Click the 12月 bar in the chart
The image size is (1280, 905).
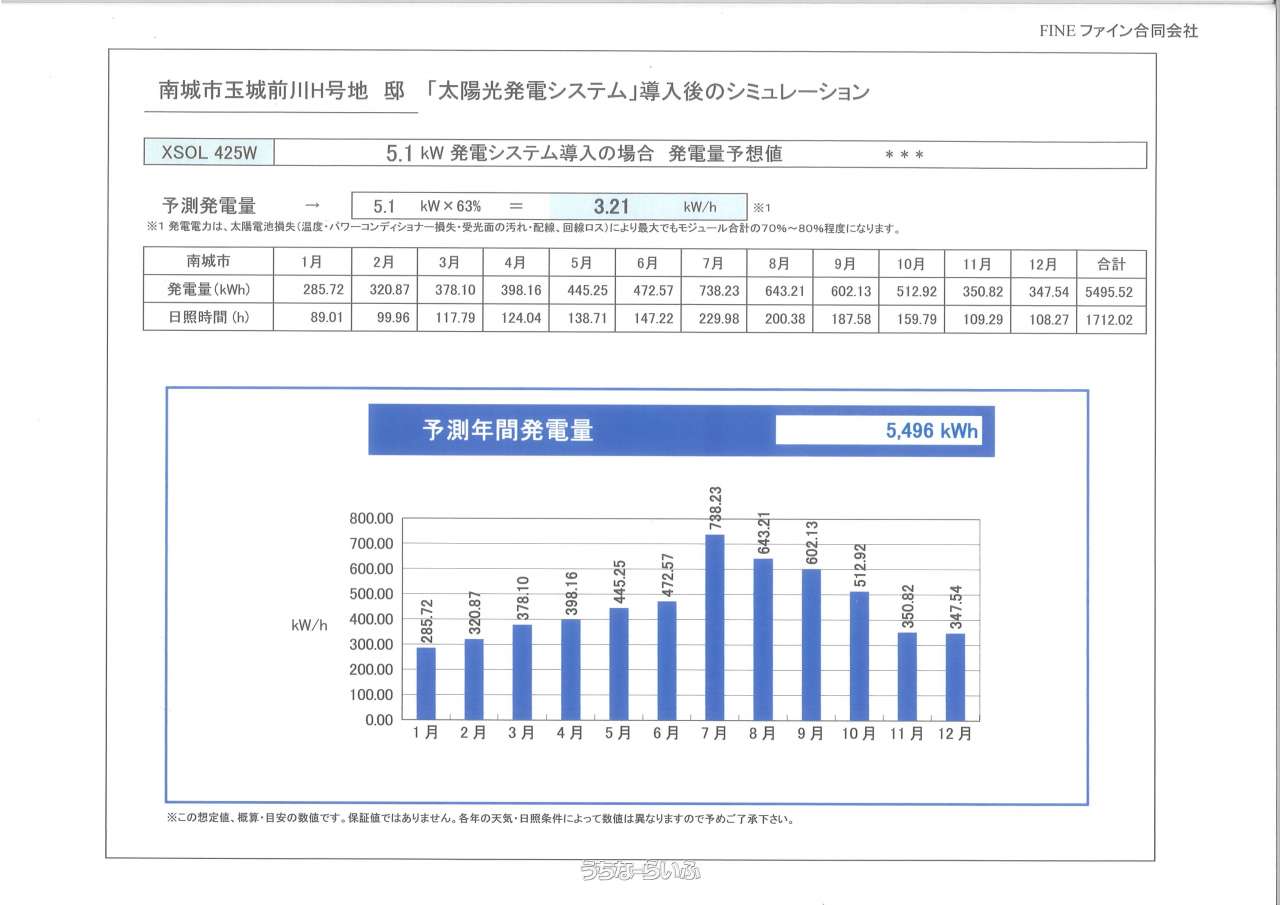[955, 676]
